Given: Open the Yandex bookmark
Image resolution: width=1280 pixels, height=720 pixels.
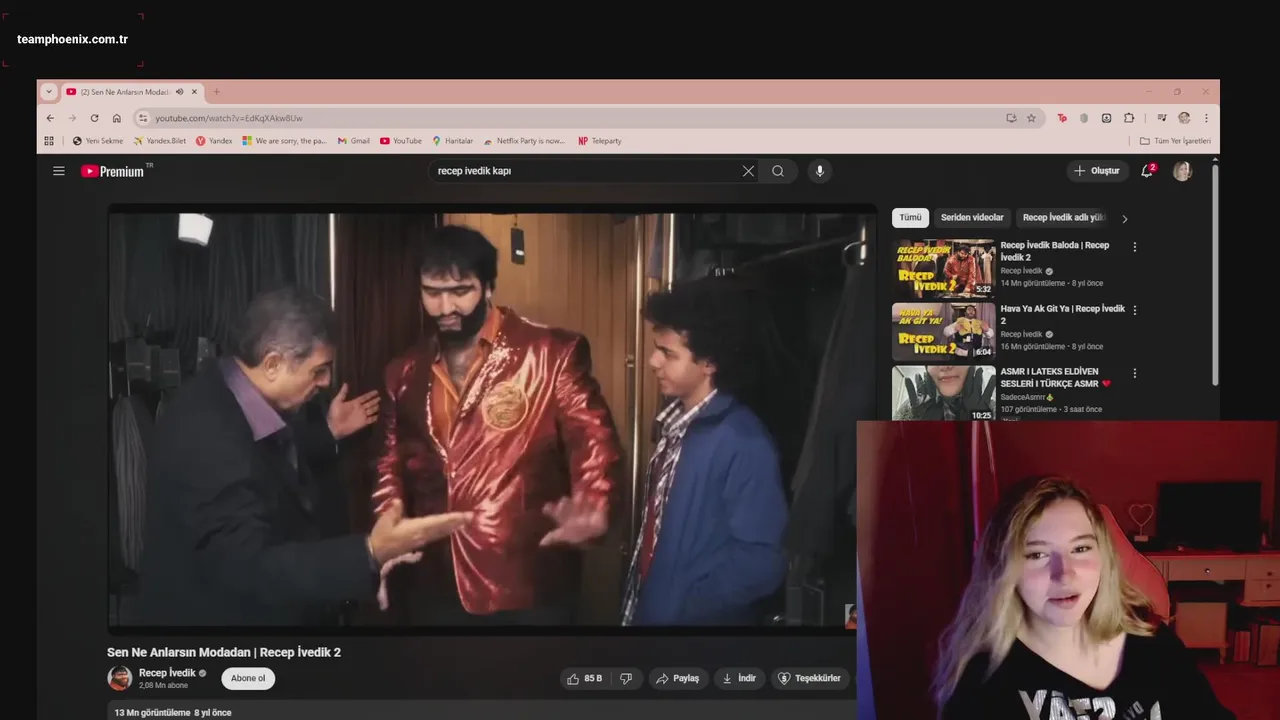Looking at the screenshot, I should (x=214, y=141).
